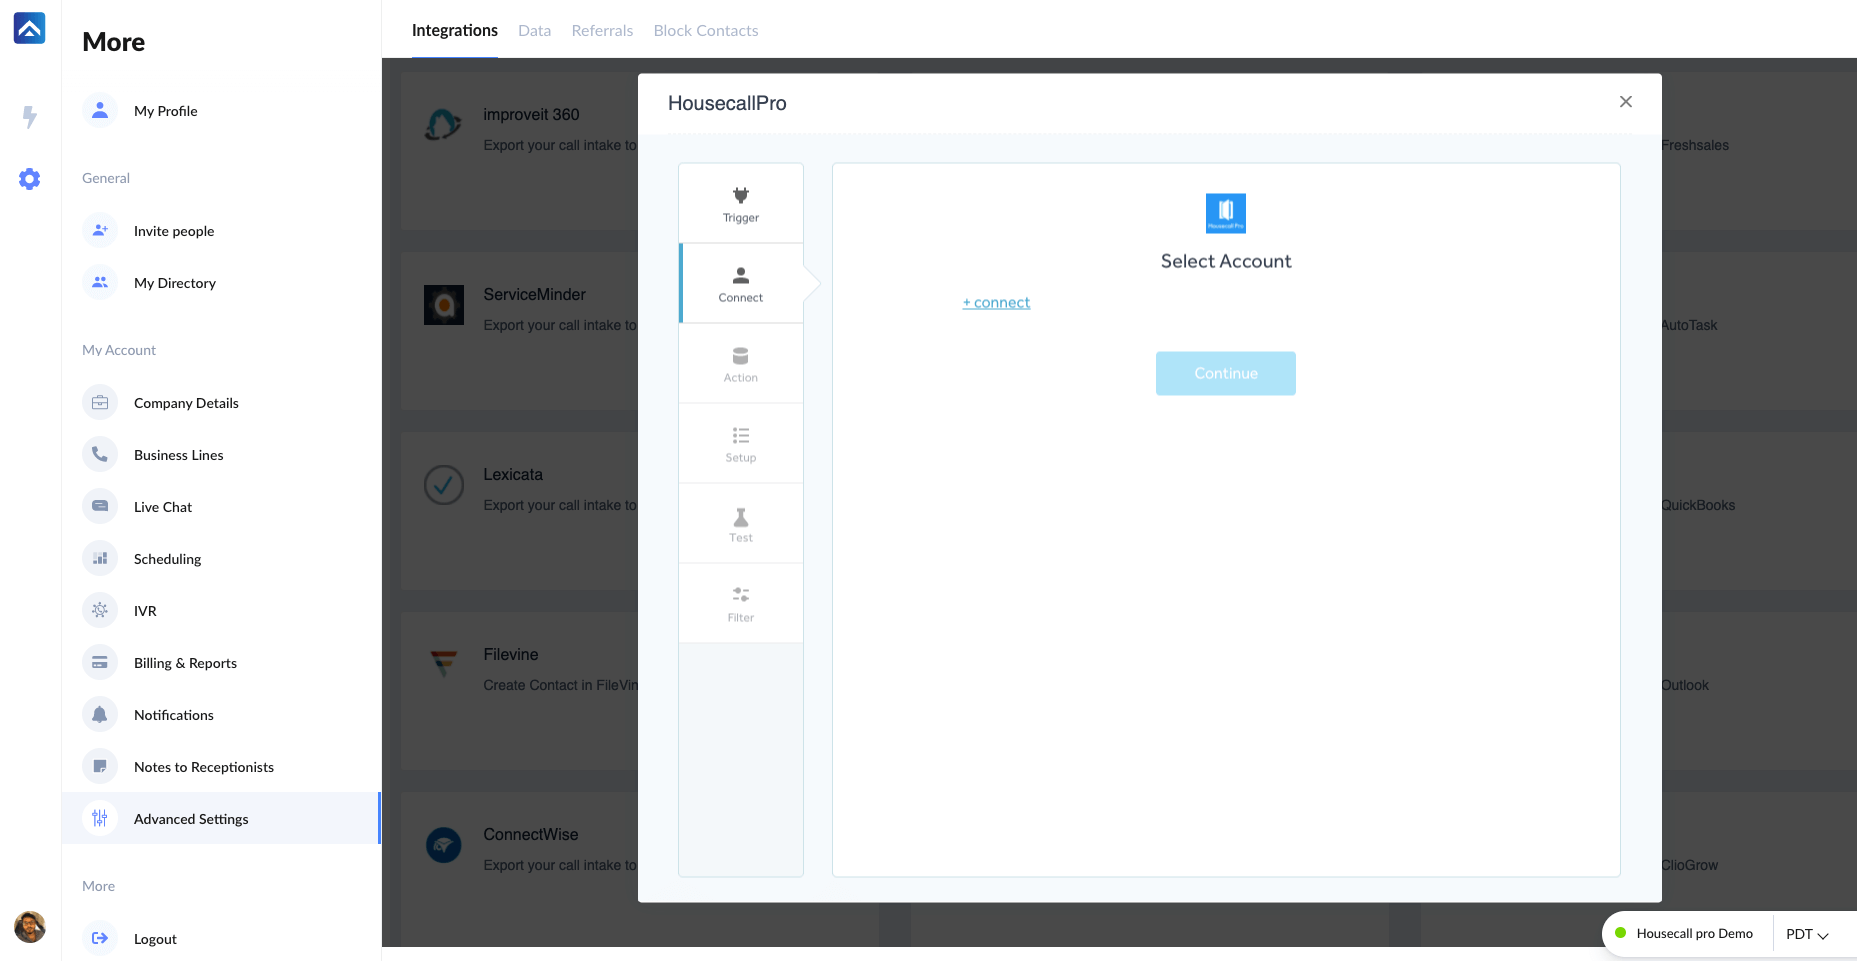Click the Company Details briefcase icon
The width and height of the screenshot is (1857, 961).
tap(100, 403)
